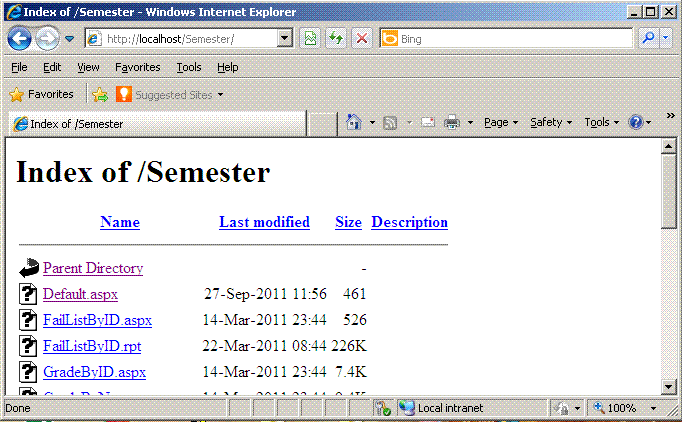Click the blue Help question mark icon
This screenshot has width=682, height=422.
click(x=635, y=123)
